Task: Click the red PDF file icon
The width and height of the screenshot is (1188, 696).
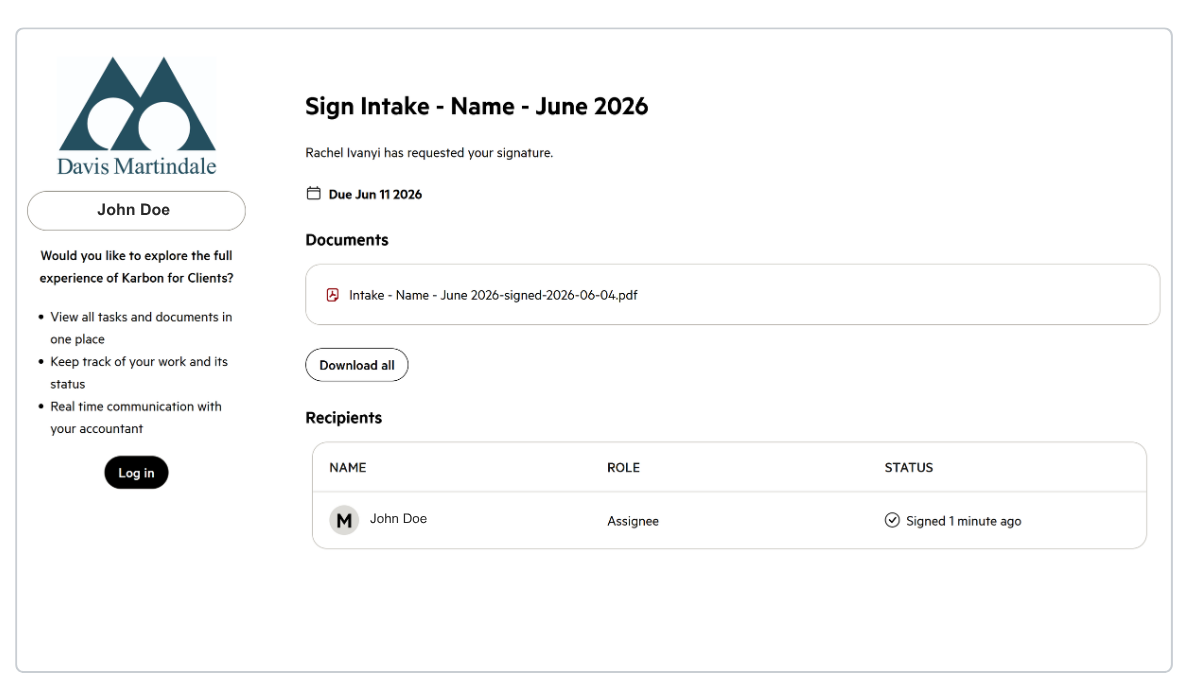Action: (x=333, y=295)
